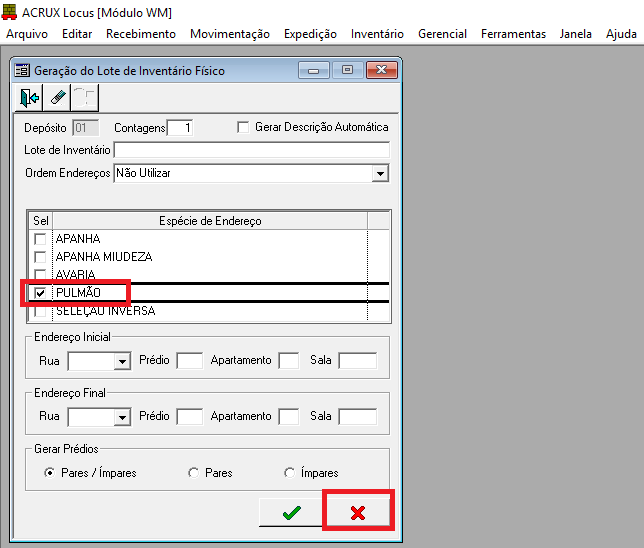Viewport: 644px width, 548px height.
Task: Uncheck the PULMÃO address type
Action: coord(40,293)
